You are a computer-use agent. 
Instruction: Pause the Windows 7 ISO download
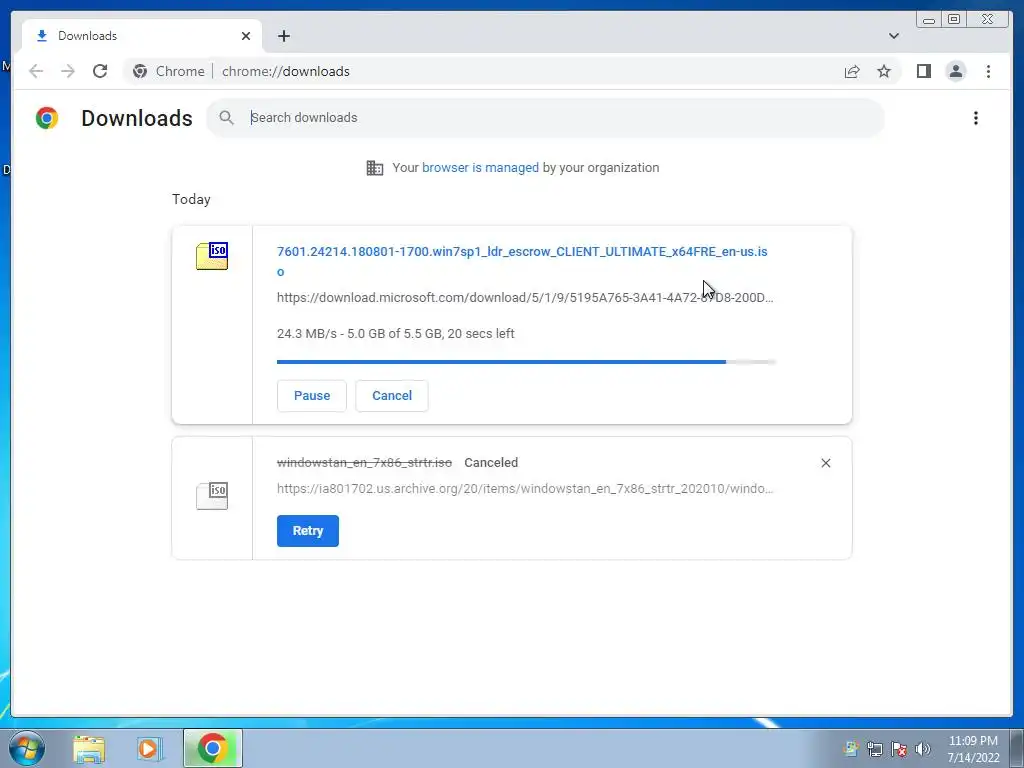coord(312,396)
